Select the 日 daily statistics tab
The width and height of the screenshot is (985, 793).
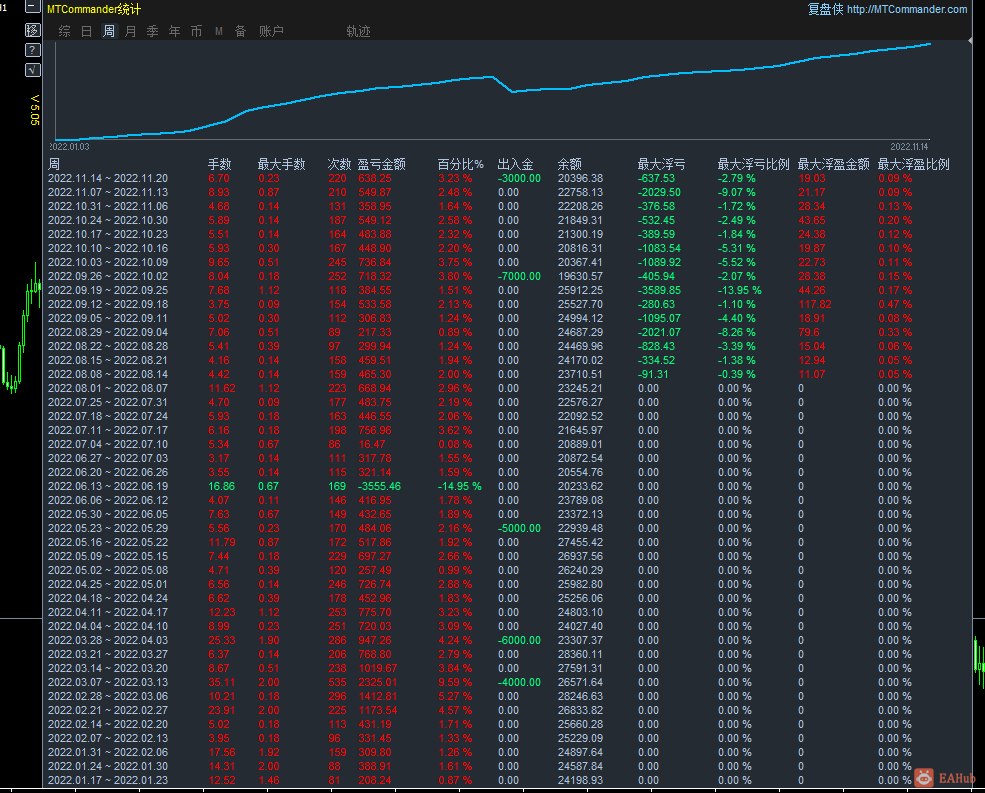pyautogui.click(x=86, y=32)
